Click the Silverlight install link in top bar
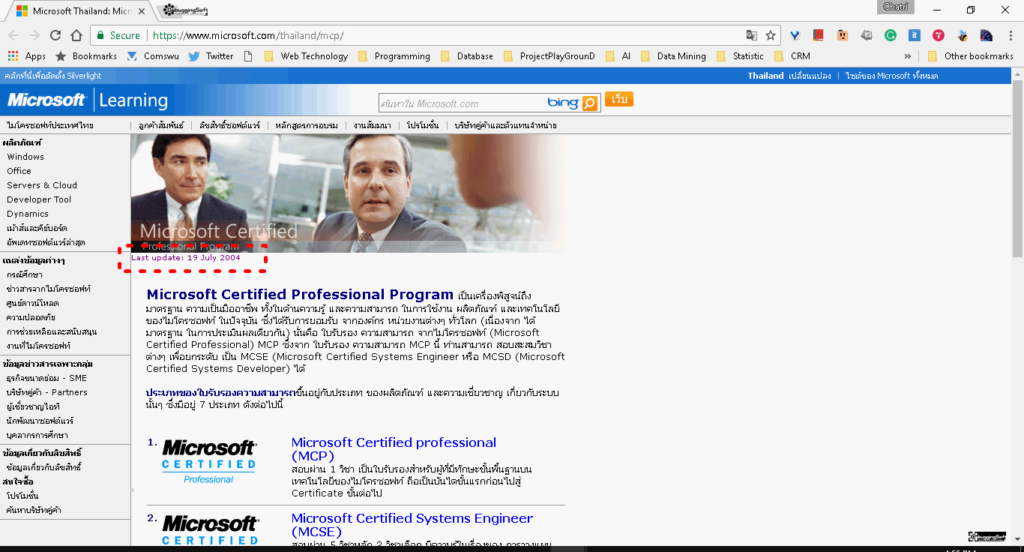This screenshot has width=1024, height=552. [x=53, y=76]
